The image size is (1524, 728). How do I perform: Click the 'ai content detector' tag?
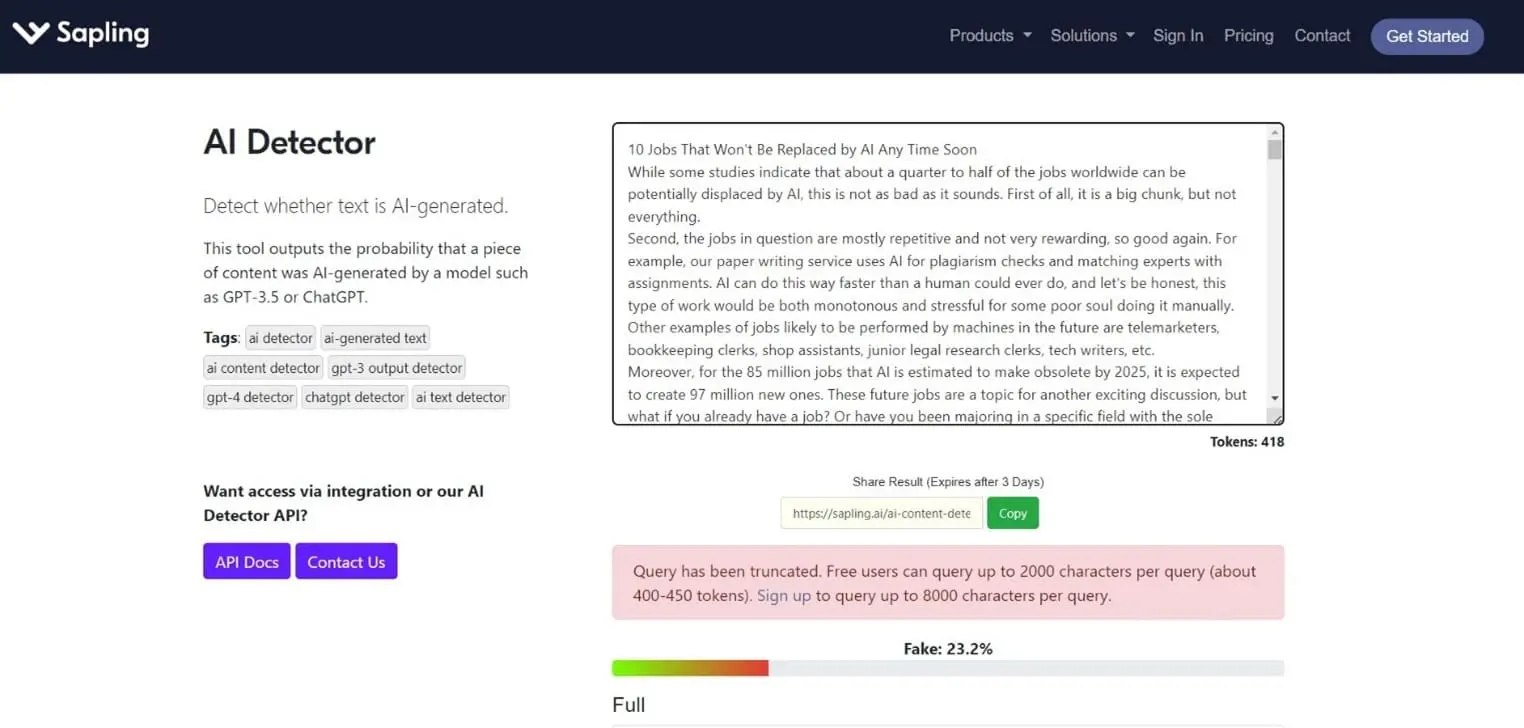[263, 368]
